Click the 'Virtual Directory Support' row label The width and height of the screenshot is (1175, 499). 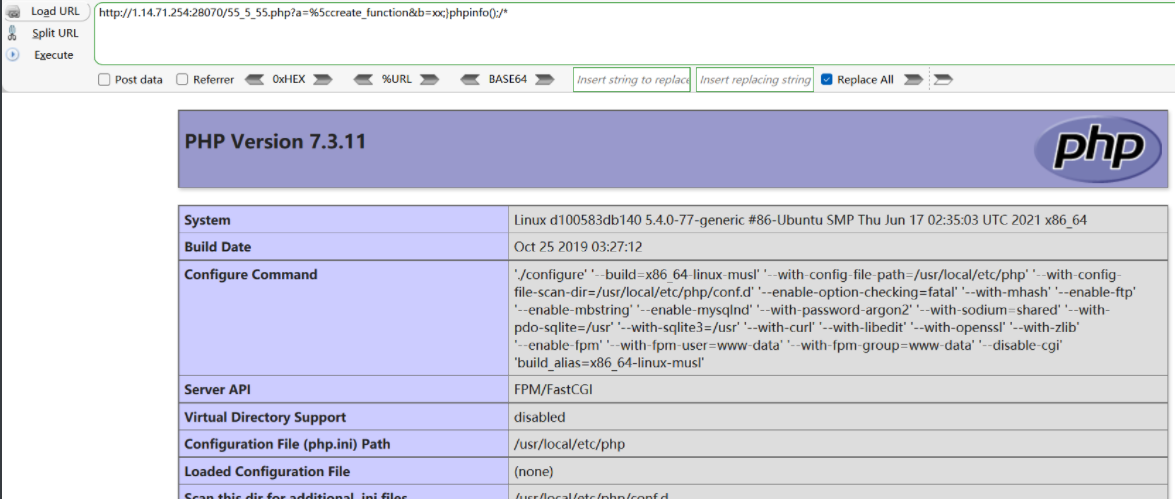[265, 417]
